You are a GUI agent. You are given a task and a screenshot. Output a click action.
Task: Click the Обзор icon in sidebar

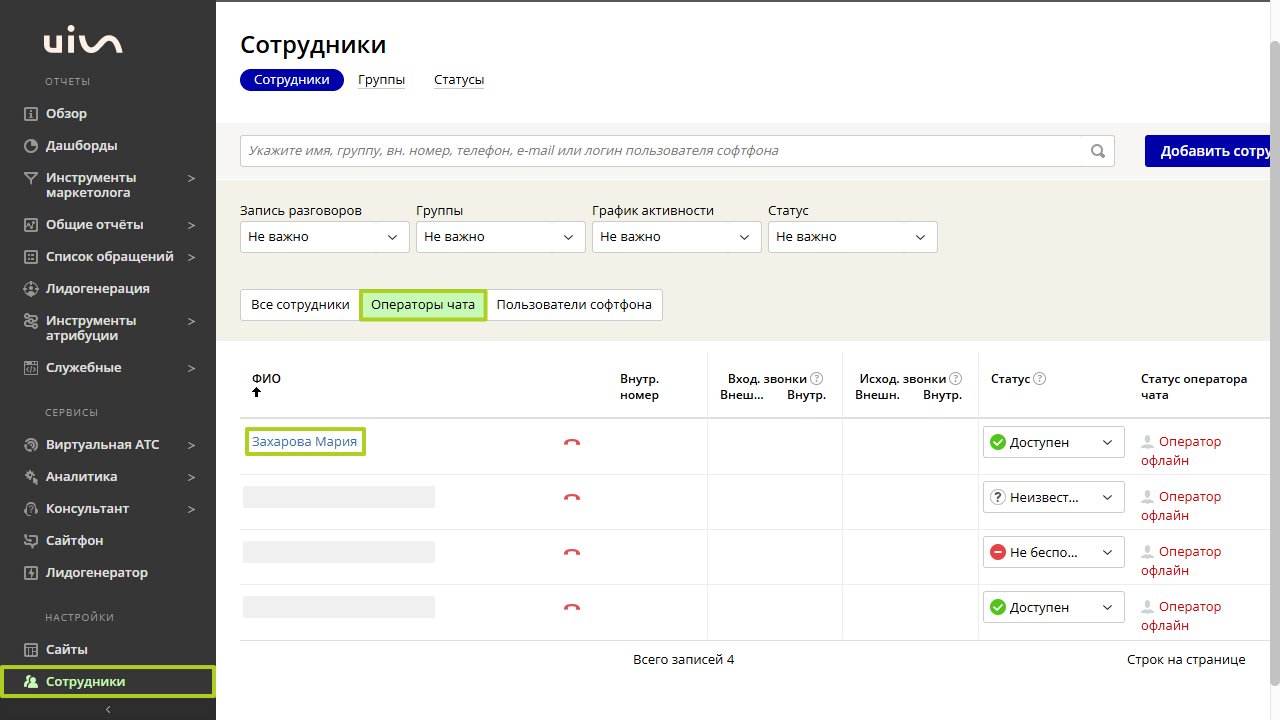[x=31, y=114]
